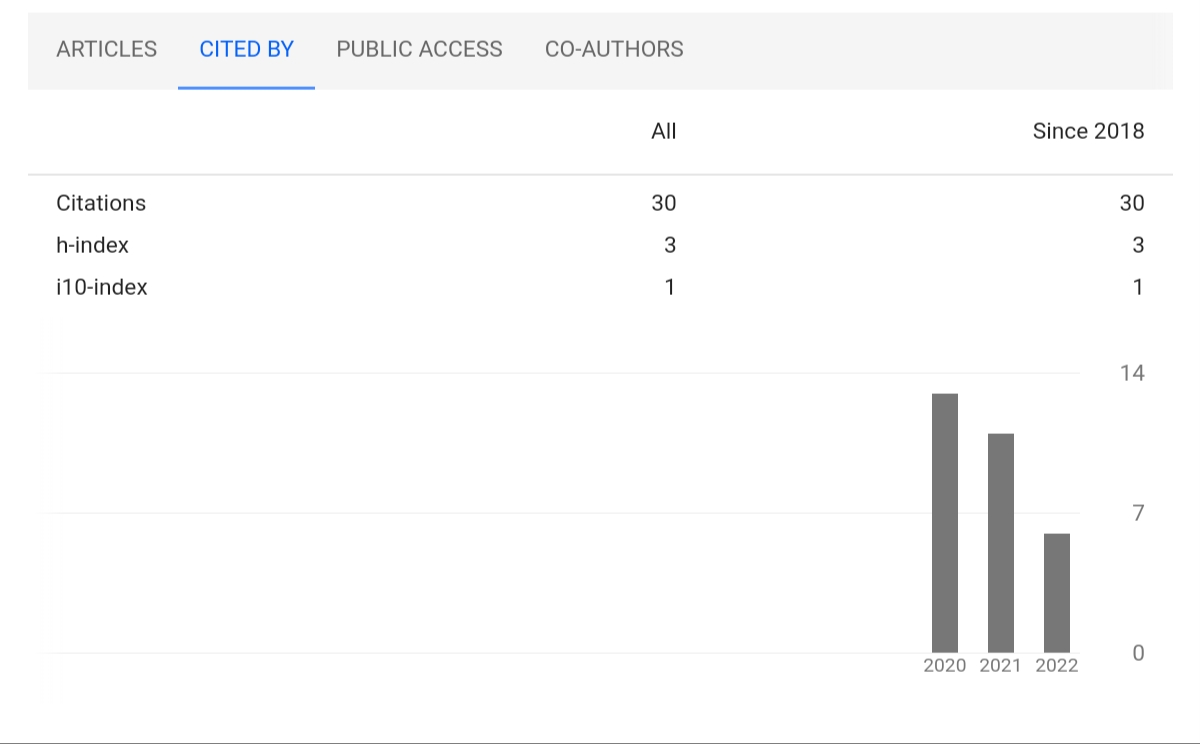Click the Since 2018 citations value 30
Viewport: 1200px width, 744px height.
pyautogui.click(x=1132, y=203)
